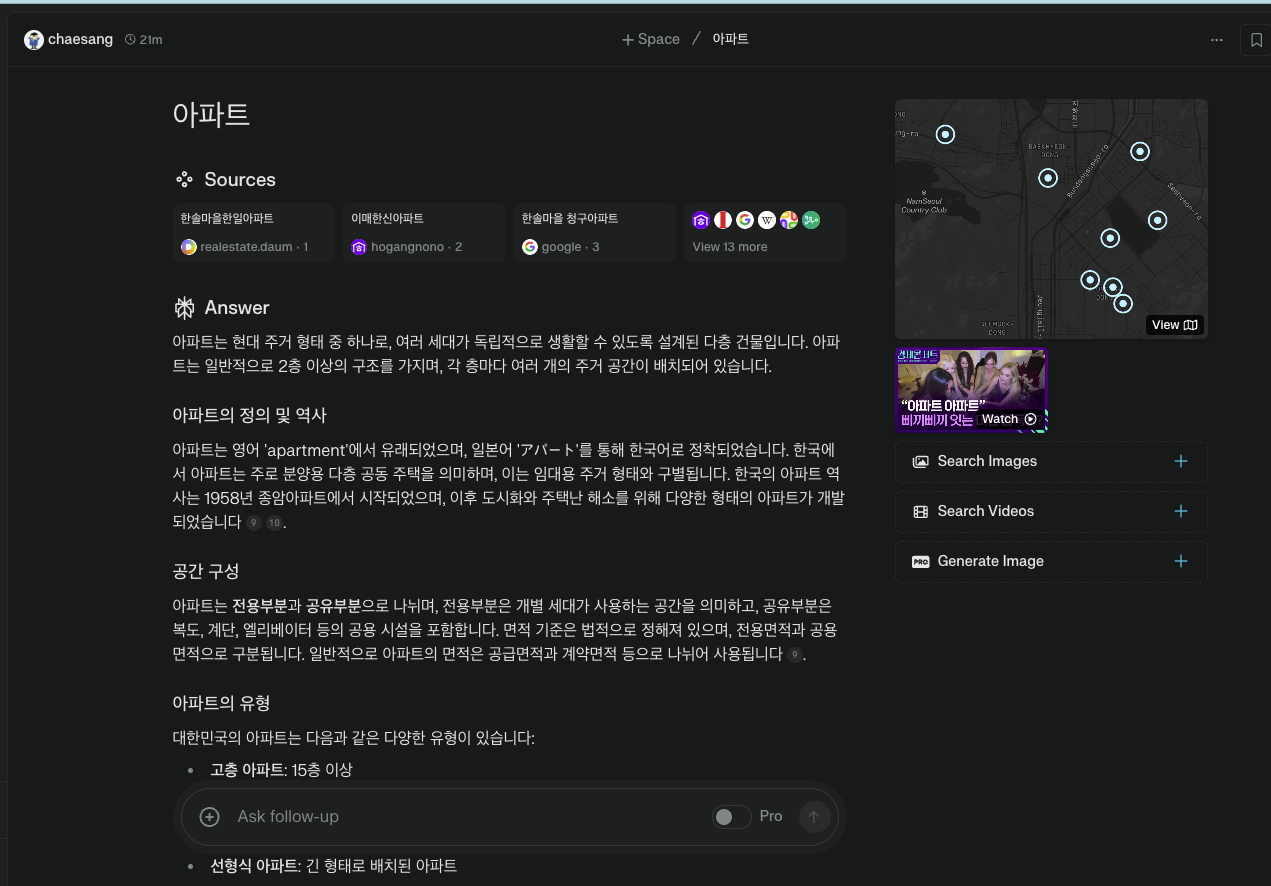Click the 고층 아파트 list item
This screenshot has height=886, width=1271.
point(281,769)
